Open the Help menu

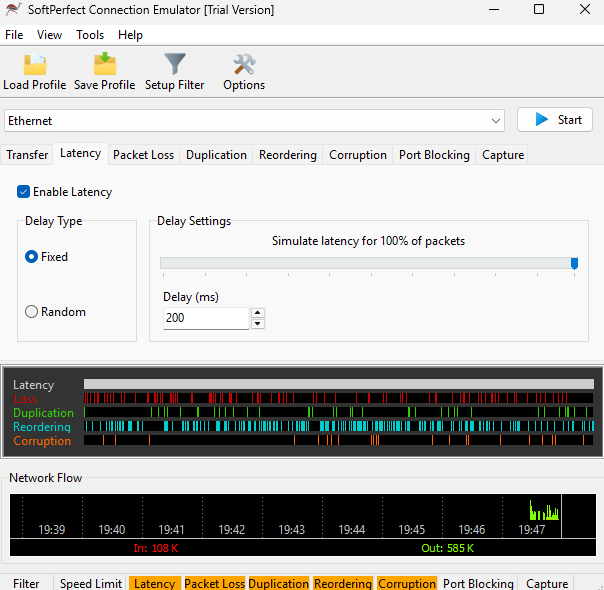(130, 35)
